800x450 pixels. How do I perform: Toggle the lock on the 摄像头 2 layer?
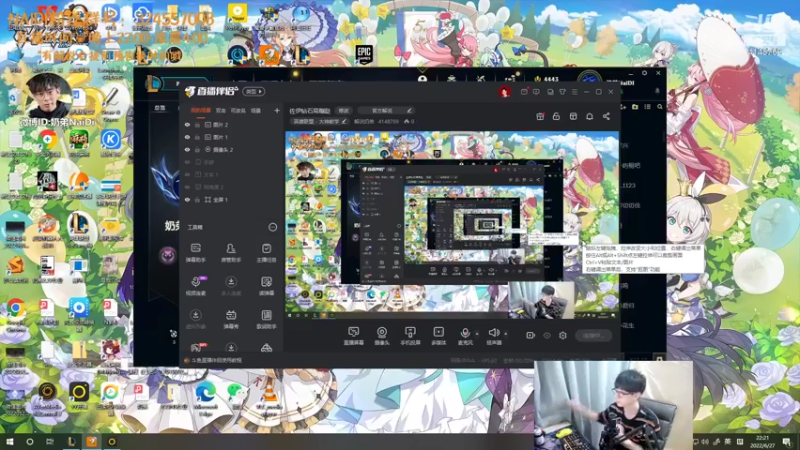(x=197, y=149)
